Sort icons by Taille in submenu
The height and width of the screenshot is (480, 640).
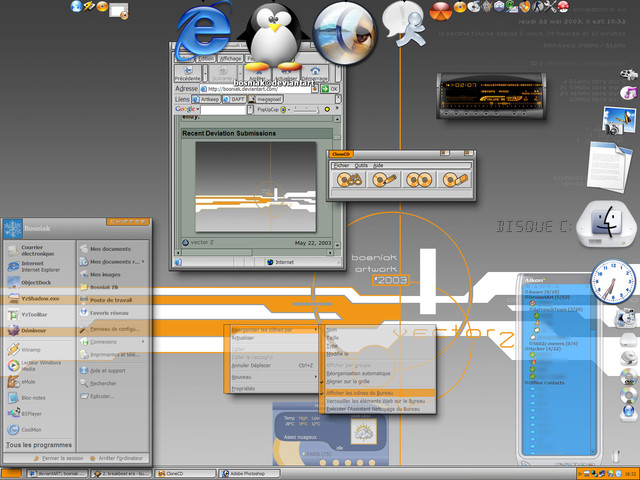333,338
